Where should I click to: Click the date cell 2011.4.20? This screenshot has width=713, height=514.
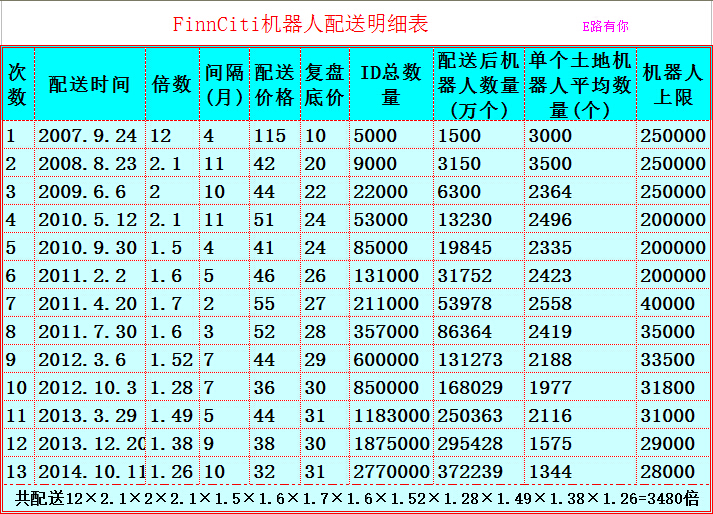(x=90, y=303)
